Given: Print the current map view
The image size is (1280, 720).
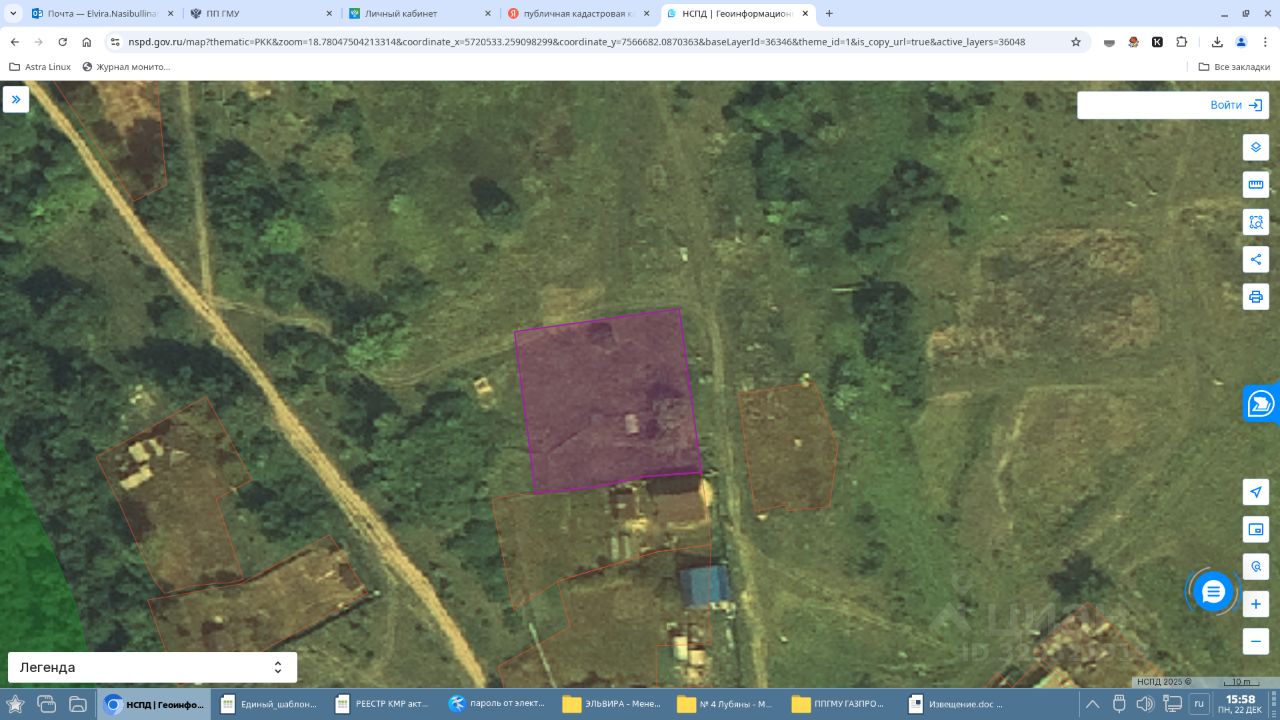Looking at the screenshot, I should point(1256,297).
